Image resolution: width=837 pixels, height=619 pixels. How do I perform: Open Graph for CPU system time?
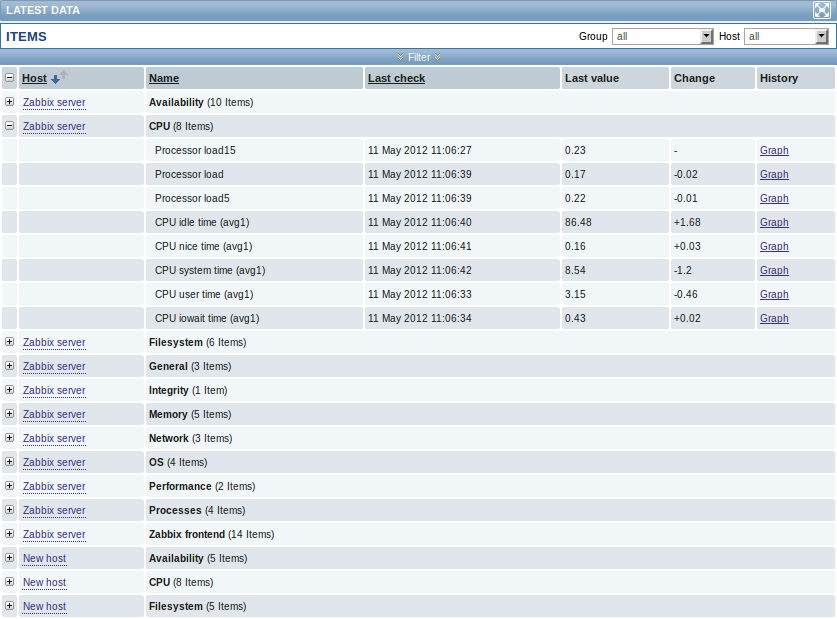coord(774,271)
